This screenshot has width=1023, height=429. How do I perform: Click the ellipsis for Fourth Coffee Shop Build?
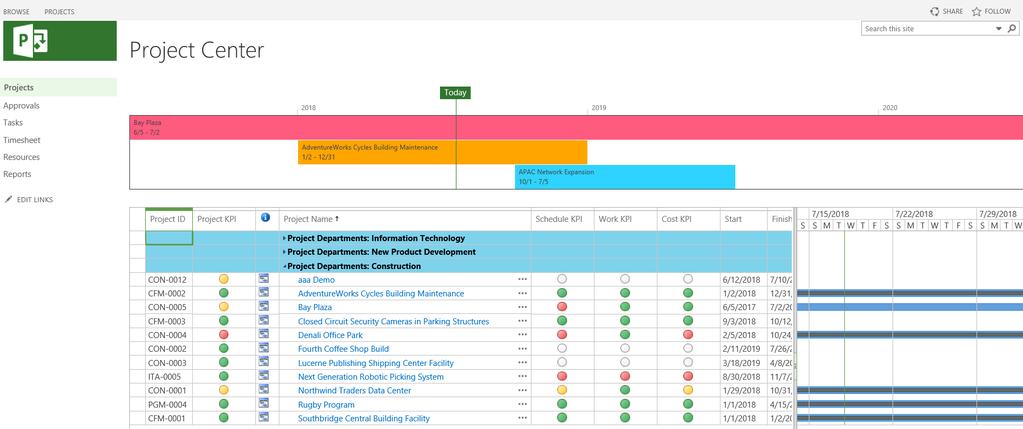523,349
